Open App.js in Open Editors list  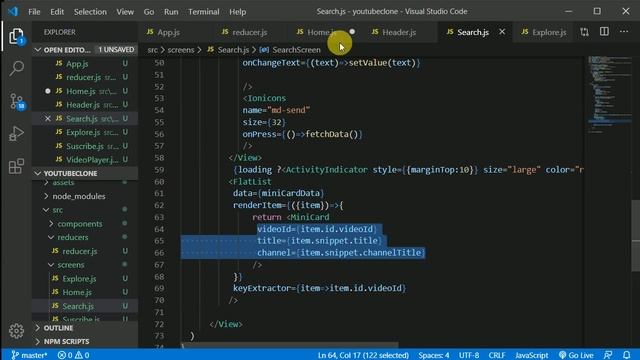[85, 64]
